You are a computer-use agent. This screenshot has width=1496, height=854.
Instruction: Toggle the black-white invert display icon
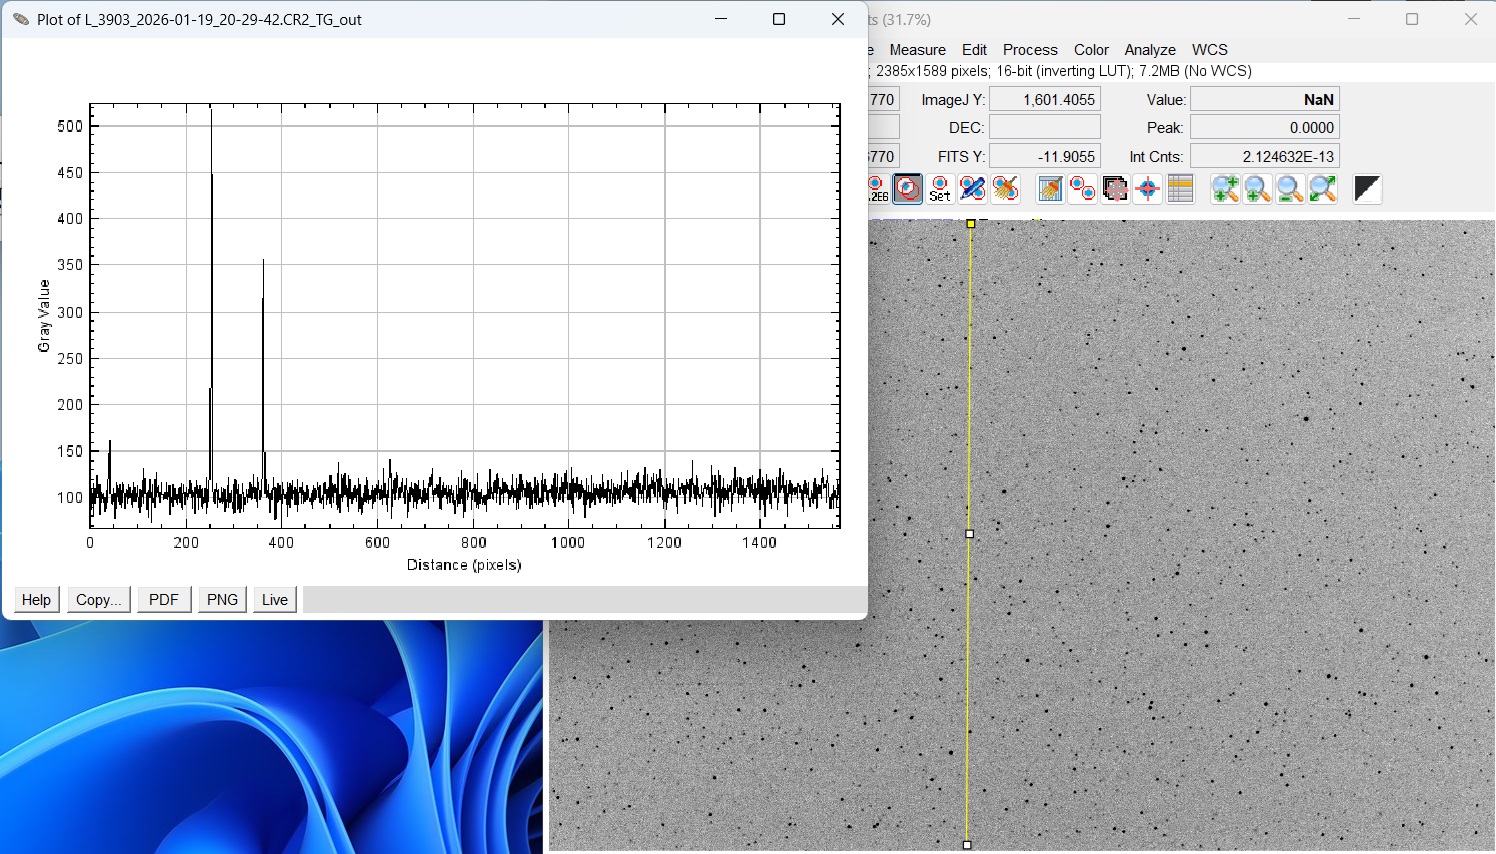[x=1367, y=188]
